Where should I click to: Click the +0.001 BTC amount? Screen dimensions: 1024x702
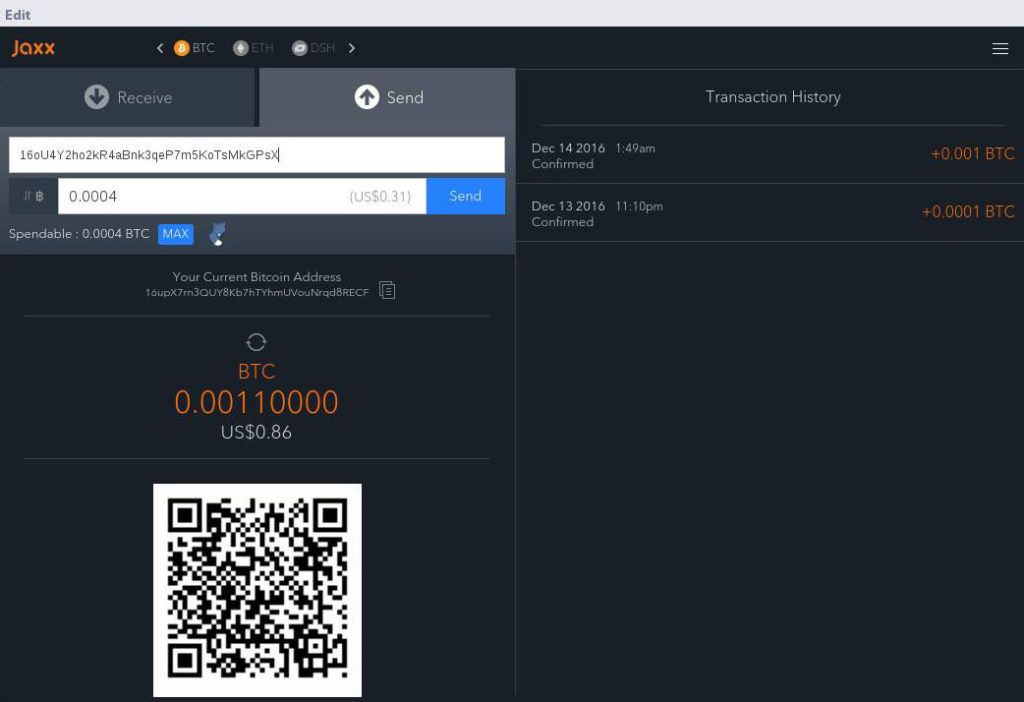coord(972,154)
